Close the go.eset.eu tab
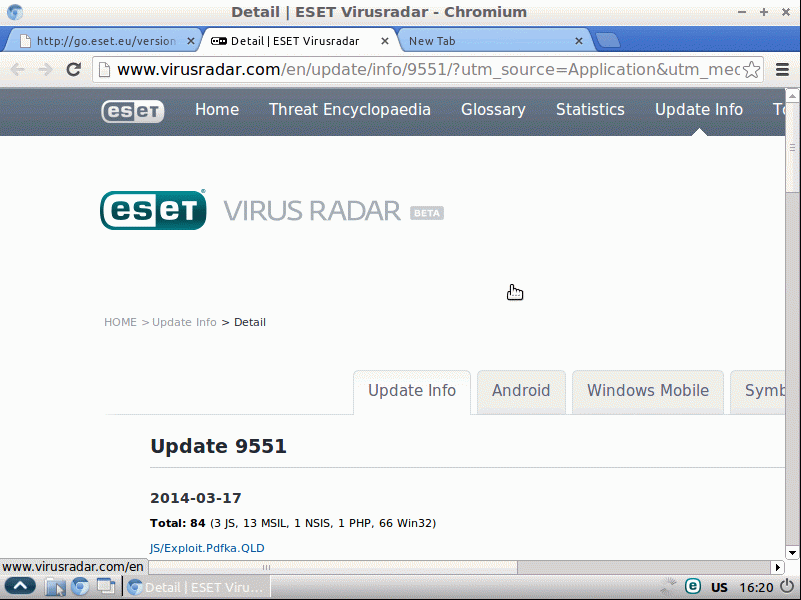Image resolution: width=801 pixels, height=600 pixels. (191, 41)
